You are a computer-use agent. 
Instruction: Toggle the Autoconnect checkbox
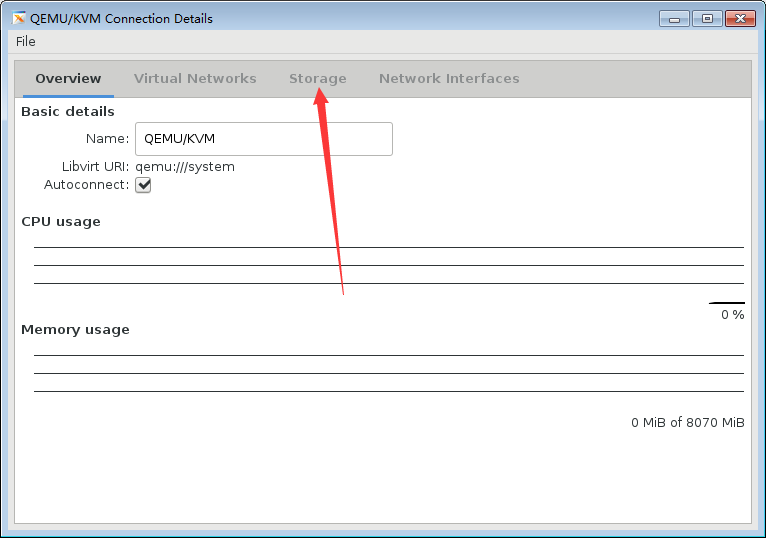pyautogui.click(x=143, y=185)
